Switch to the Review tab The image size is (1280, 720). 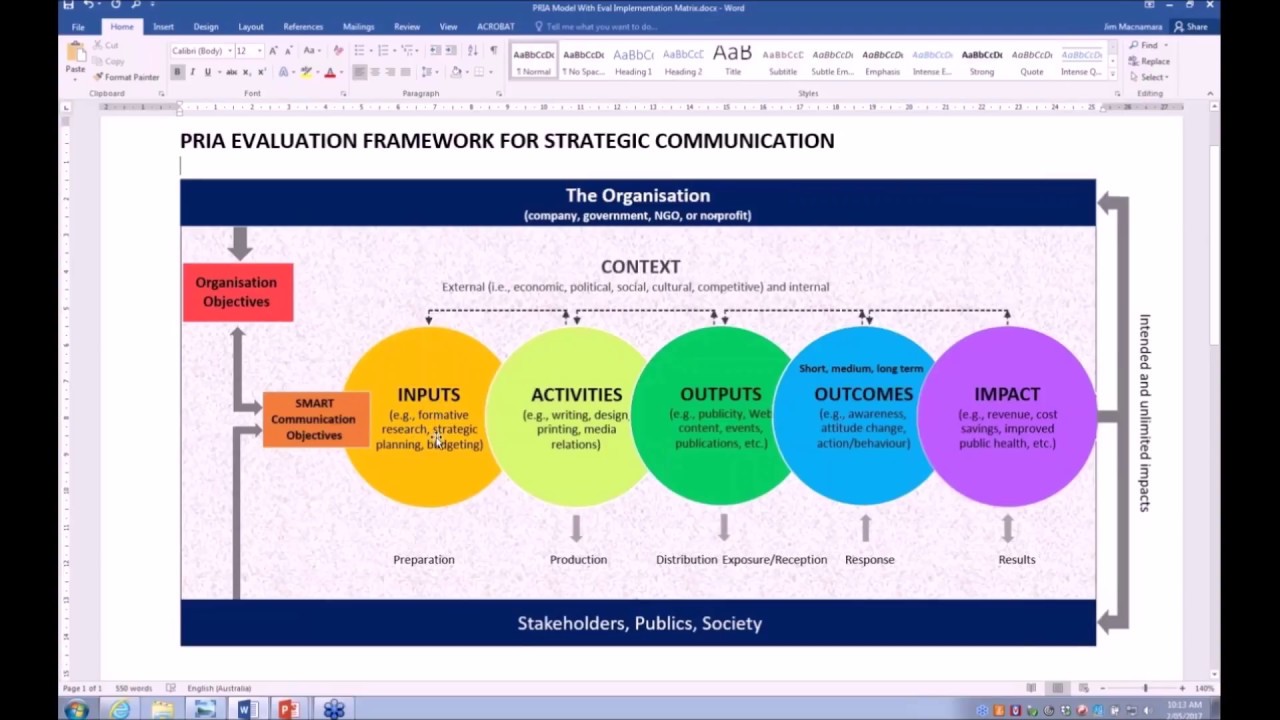pos(407,27)
